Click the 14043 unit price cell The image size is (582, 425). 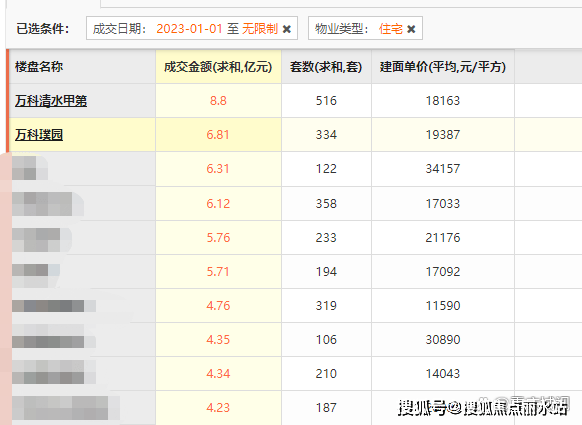443,373
